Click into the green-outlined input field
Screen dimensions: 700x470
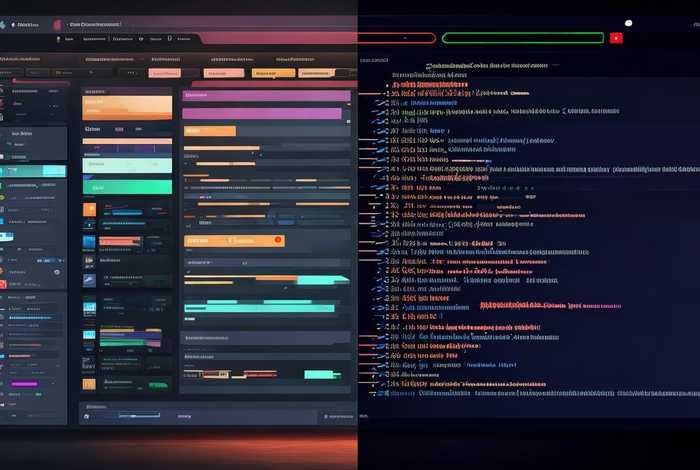click(x=523, y=38)
